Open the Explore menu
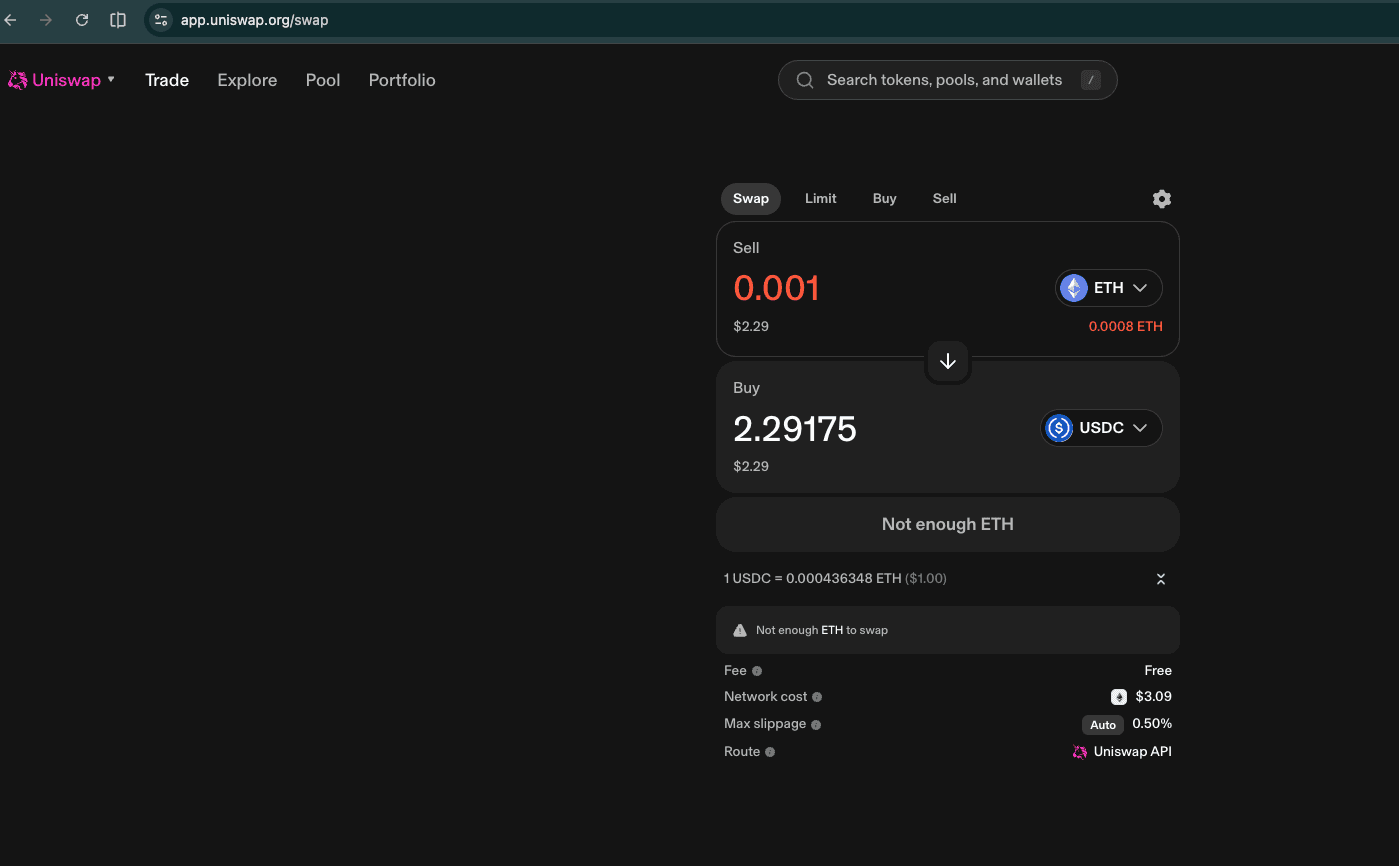Screen dimensions: 1399x866 click(247, 80)
